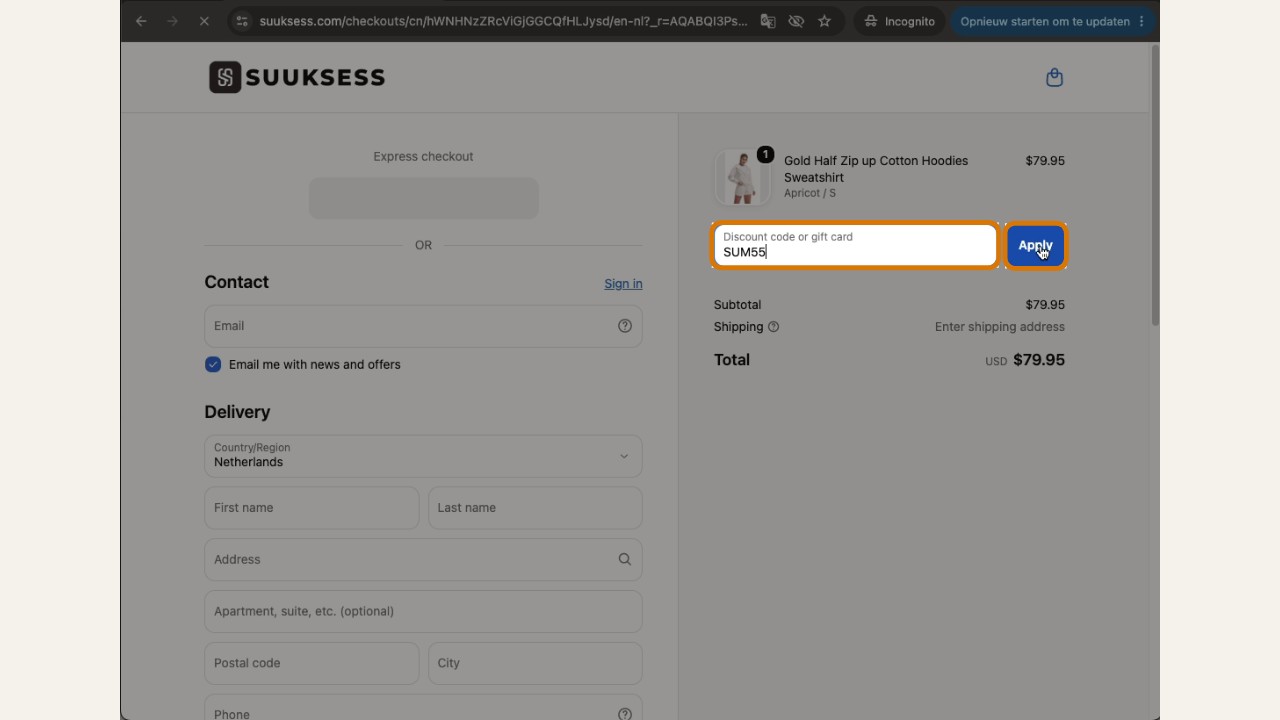Click the 'Apricot / S' variant text

point(810,193)
